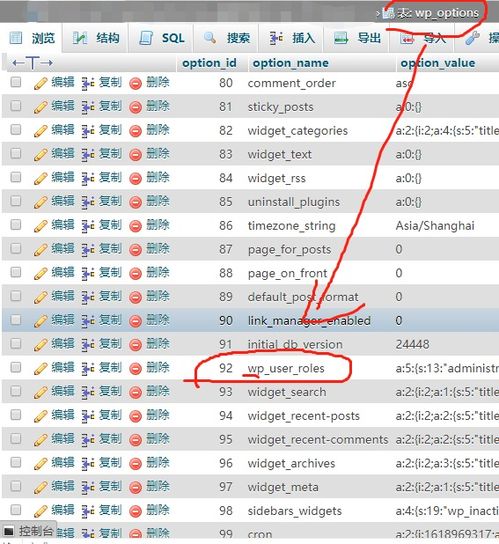The width and height of the screenshot is (499, 544).
Task: Tick checkbox for comment_order row
Action: point(16,82)
